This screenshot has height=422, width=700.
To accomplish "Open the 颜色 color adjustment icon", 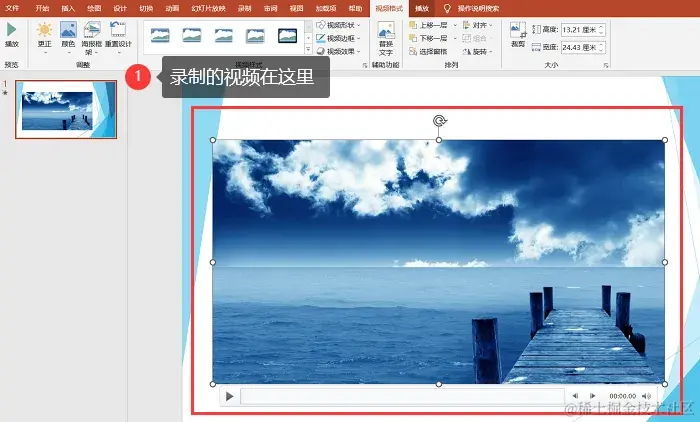I will click(x=68, y=29).
